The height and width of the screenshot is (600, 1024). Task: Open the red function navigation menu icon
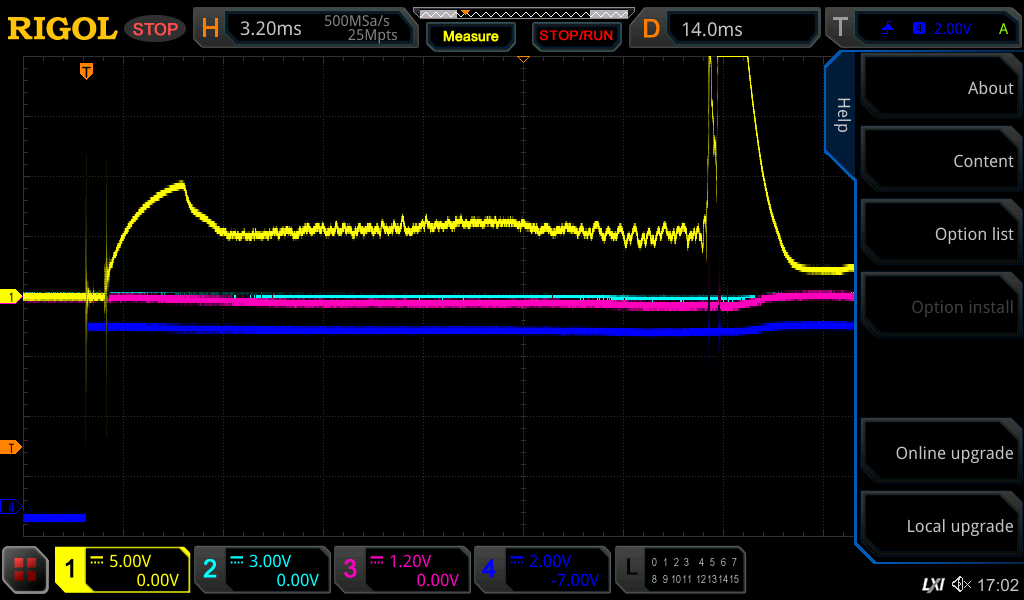26,570
